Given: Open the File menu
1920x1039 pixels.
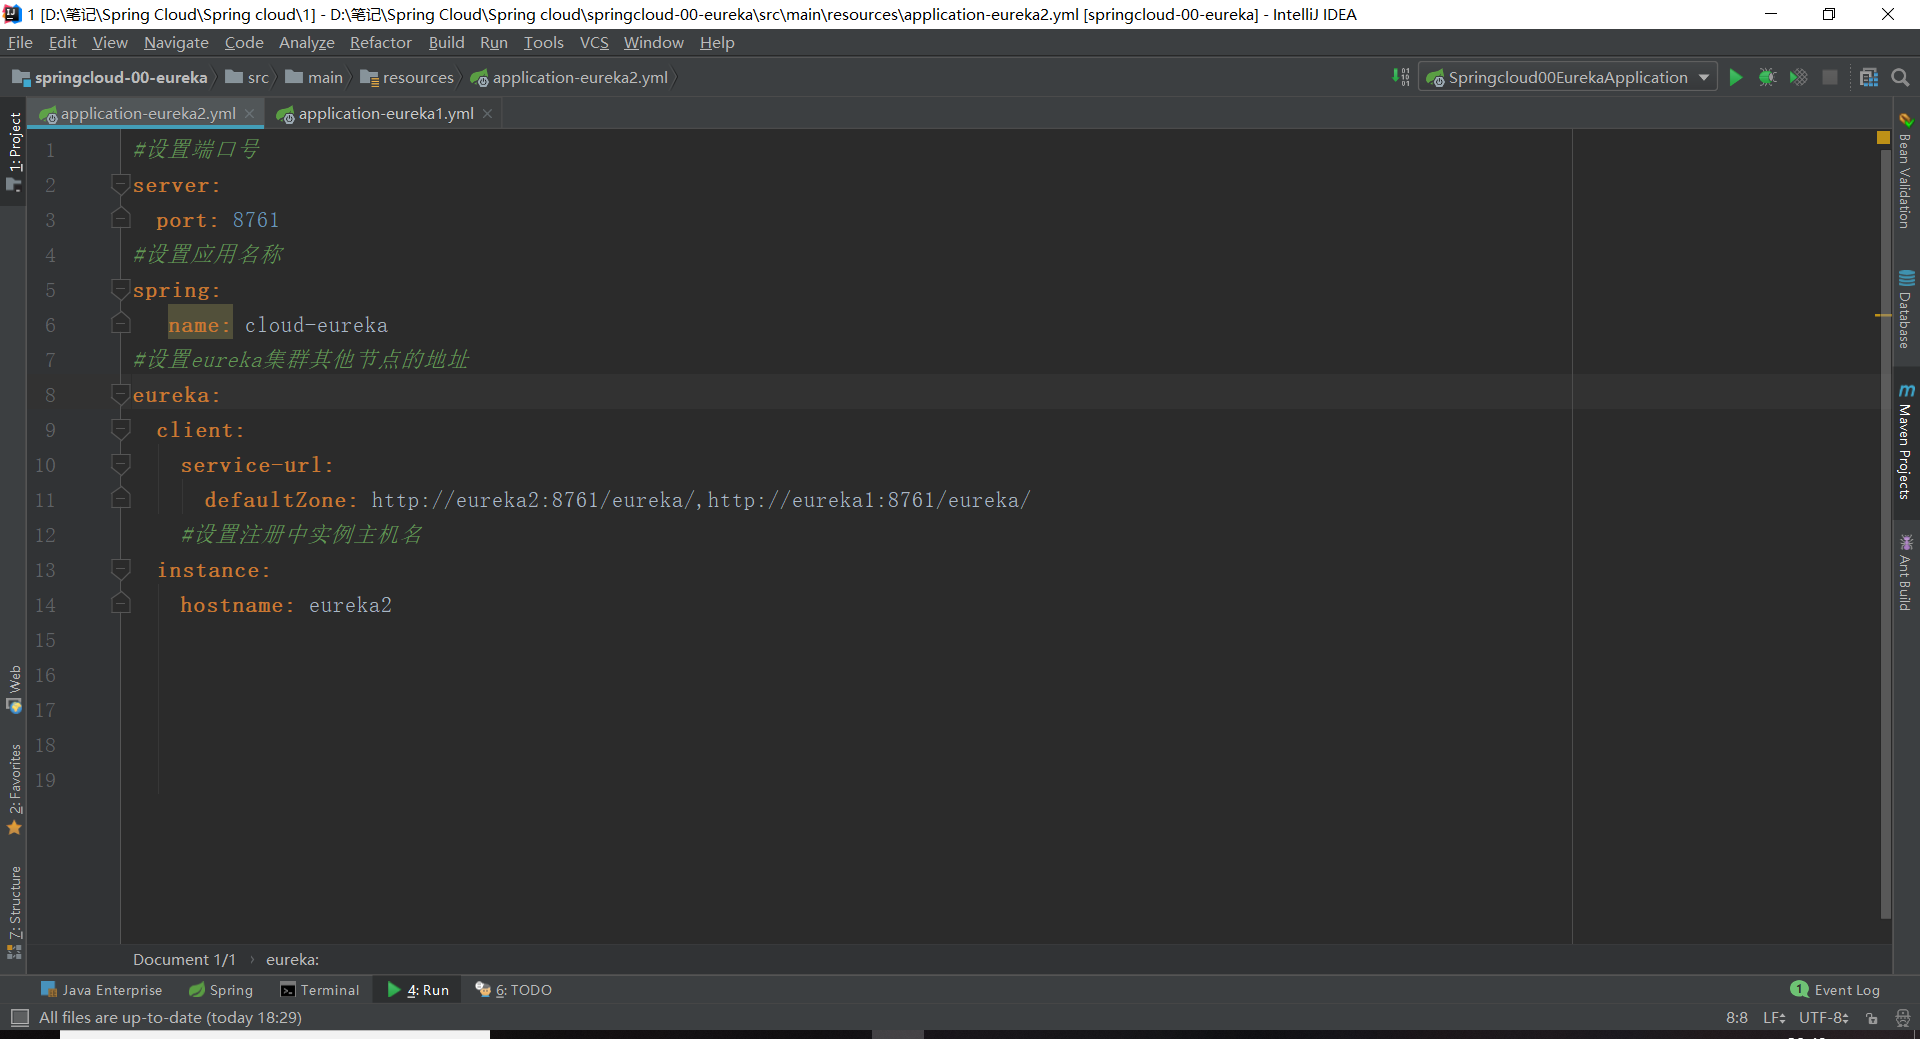Looking at the screenshot, I should coord(20,42).
